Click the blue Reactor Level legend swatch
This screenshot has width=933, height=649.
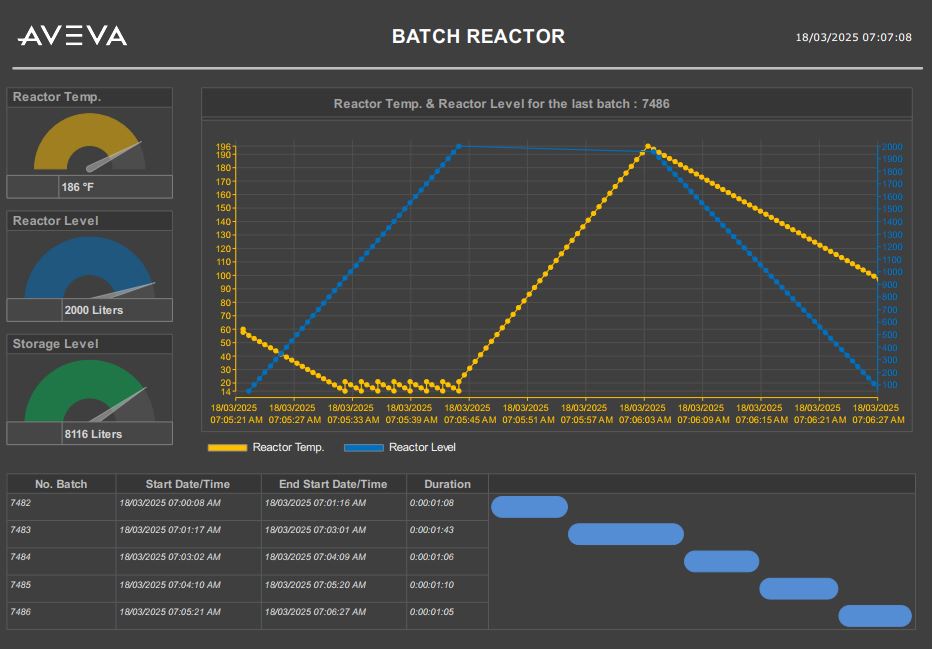(x=363, y=448)
